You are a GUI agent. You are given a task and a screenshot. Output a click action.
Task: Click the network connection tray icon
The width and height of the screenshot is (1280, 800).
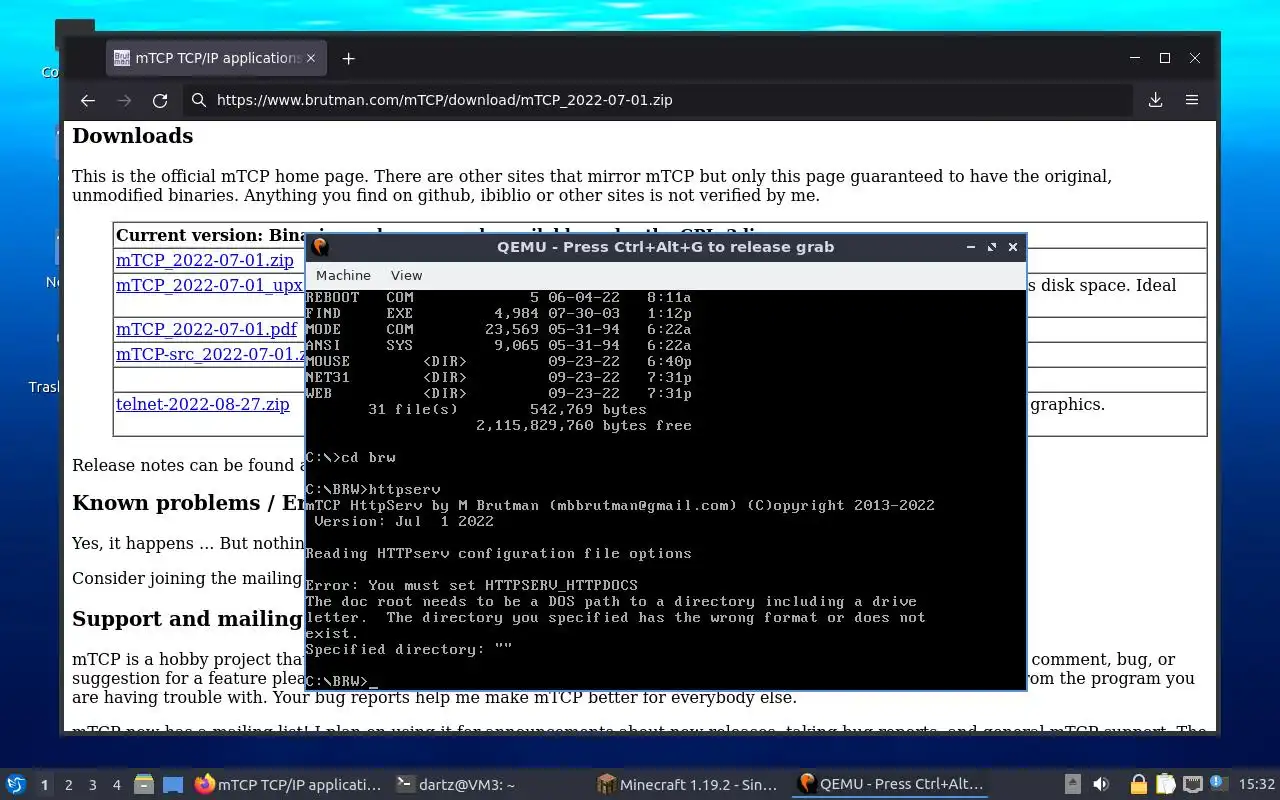(1192, 785)
